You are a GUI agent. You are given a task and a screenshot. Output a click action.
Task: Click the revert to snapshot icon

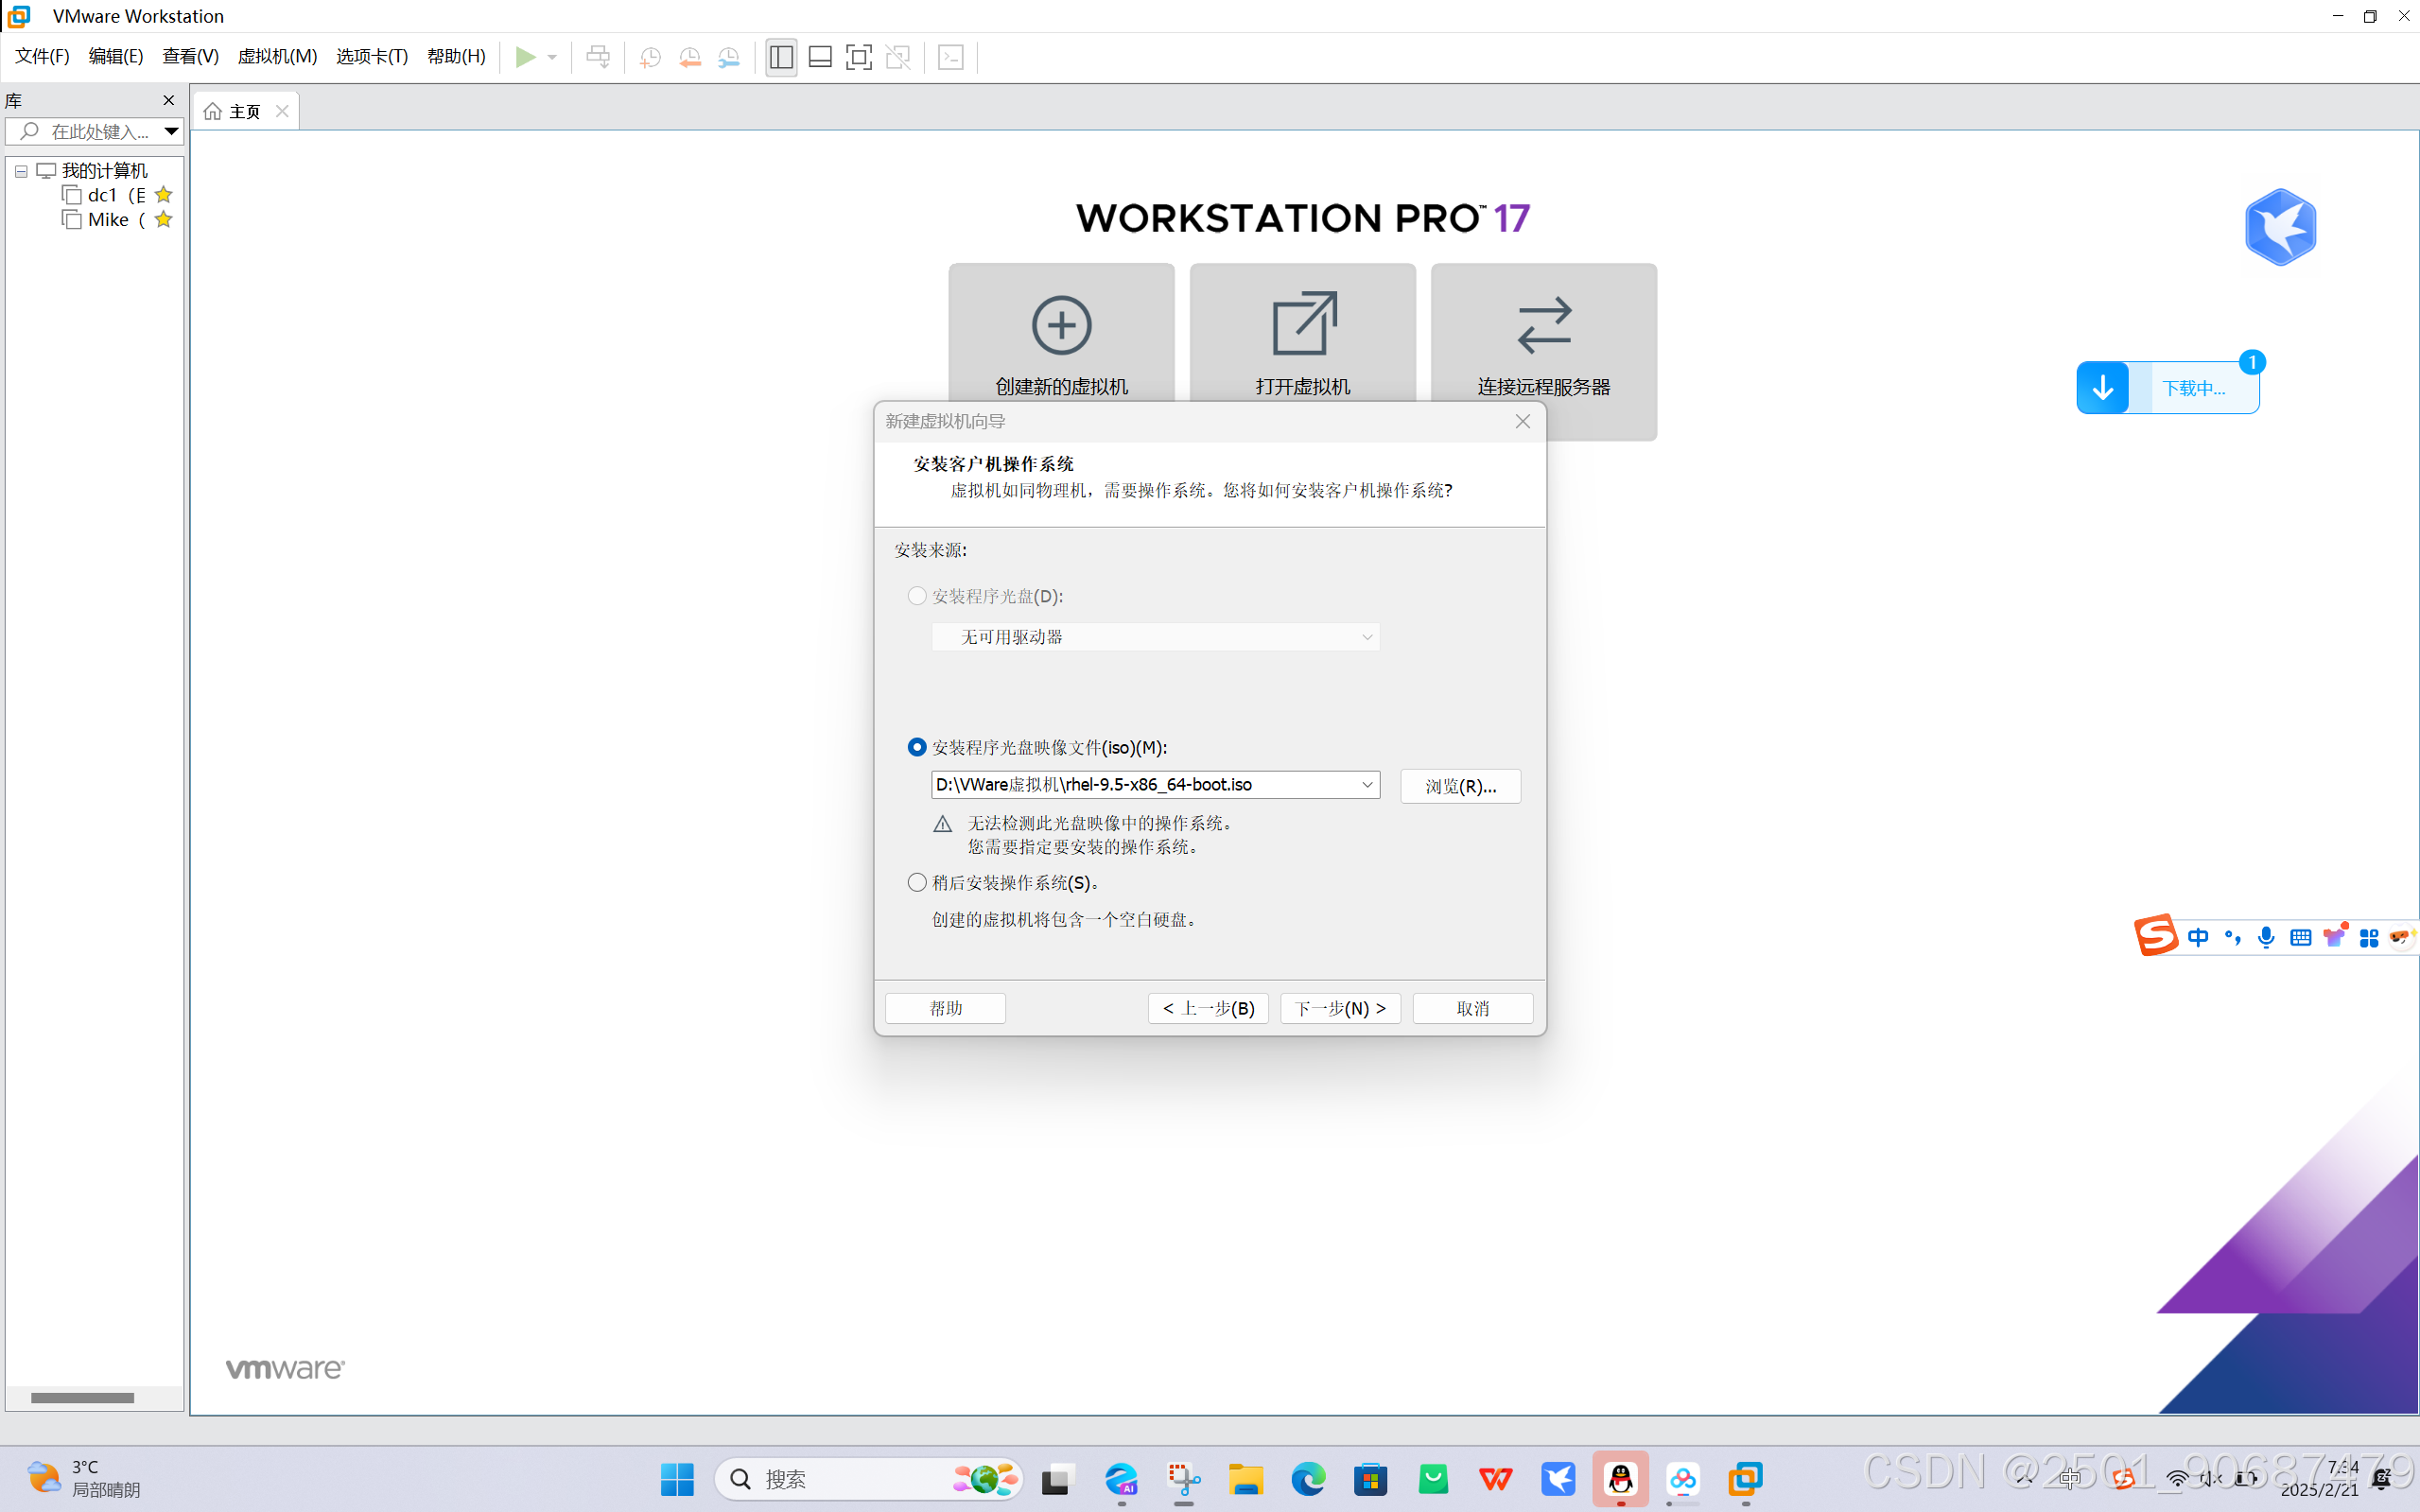coord(689,57)
